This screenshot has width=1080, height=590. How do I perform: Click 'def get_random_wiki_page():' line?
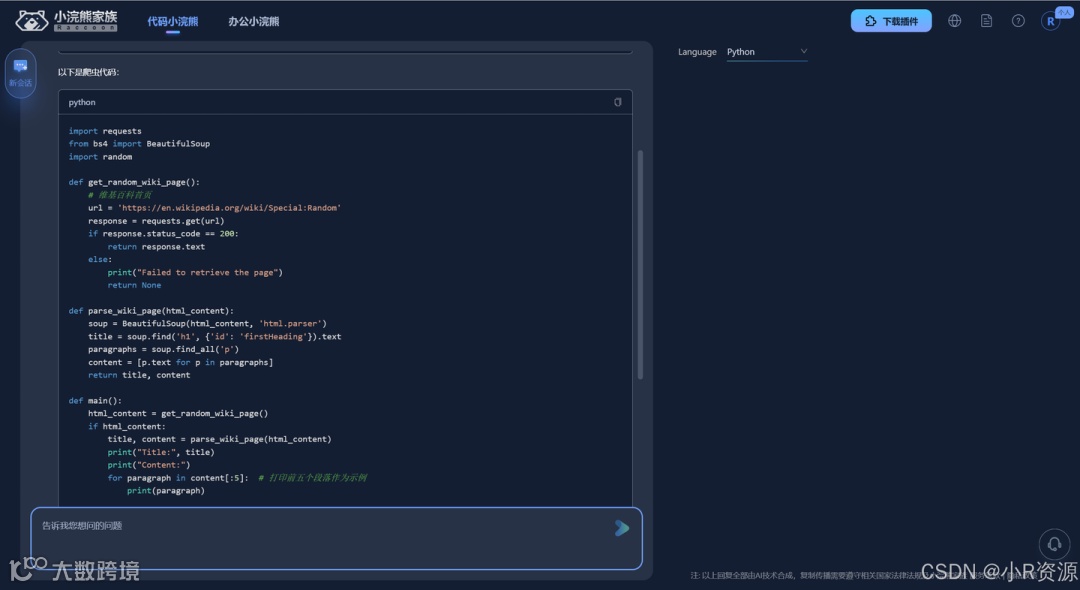[x=134, y=182]
